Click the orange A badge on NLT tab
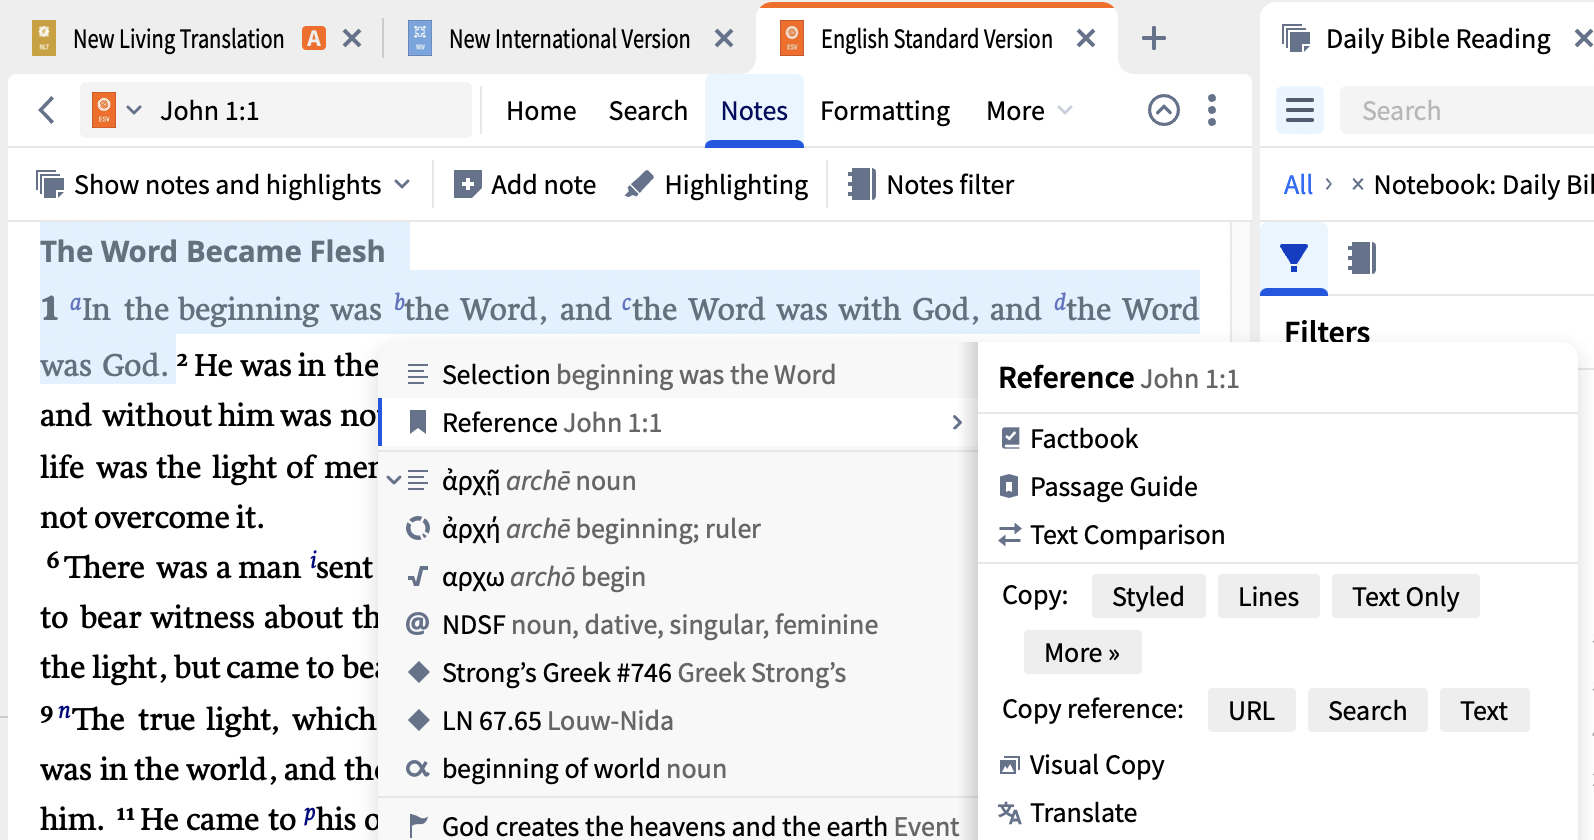Image resolution: width=1594 pixels, height=840 pixels. click(314, 39)
